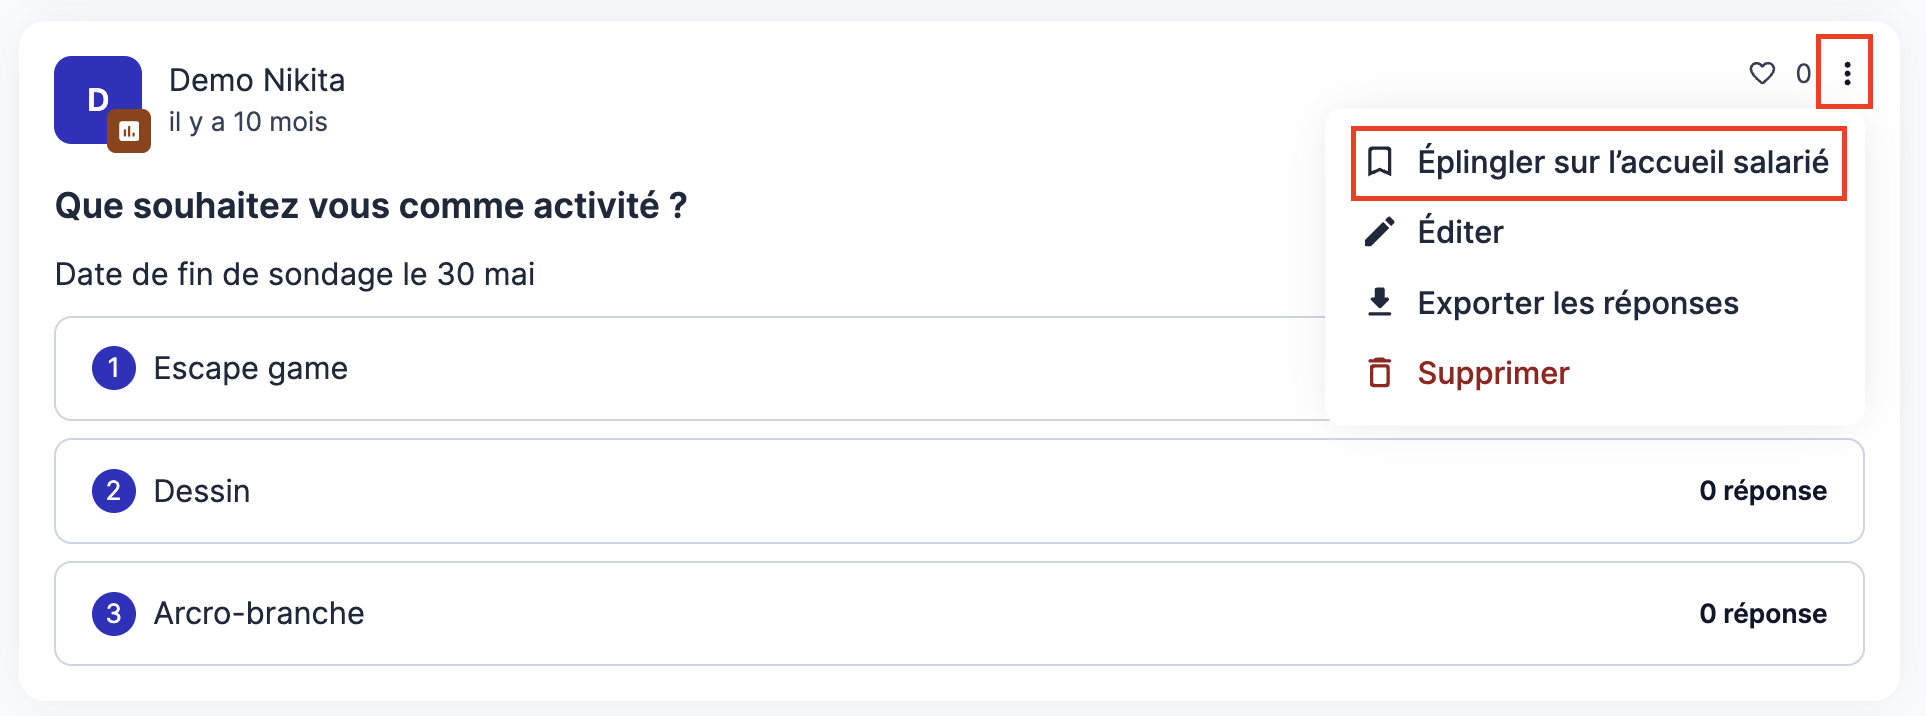
Task: Click the download export icon
Action: coord(1380,302)
